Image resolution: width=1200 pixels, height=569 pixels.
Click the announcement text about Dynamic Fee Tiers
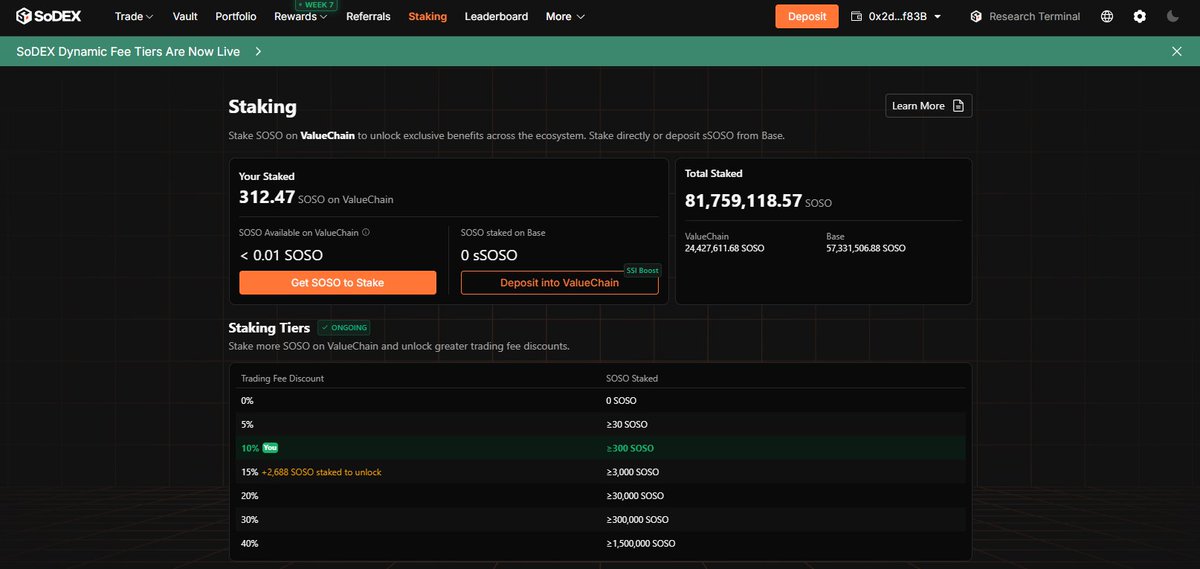tap(128, 51)
